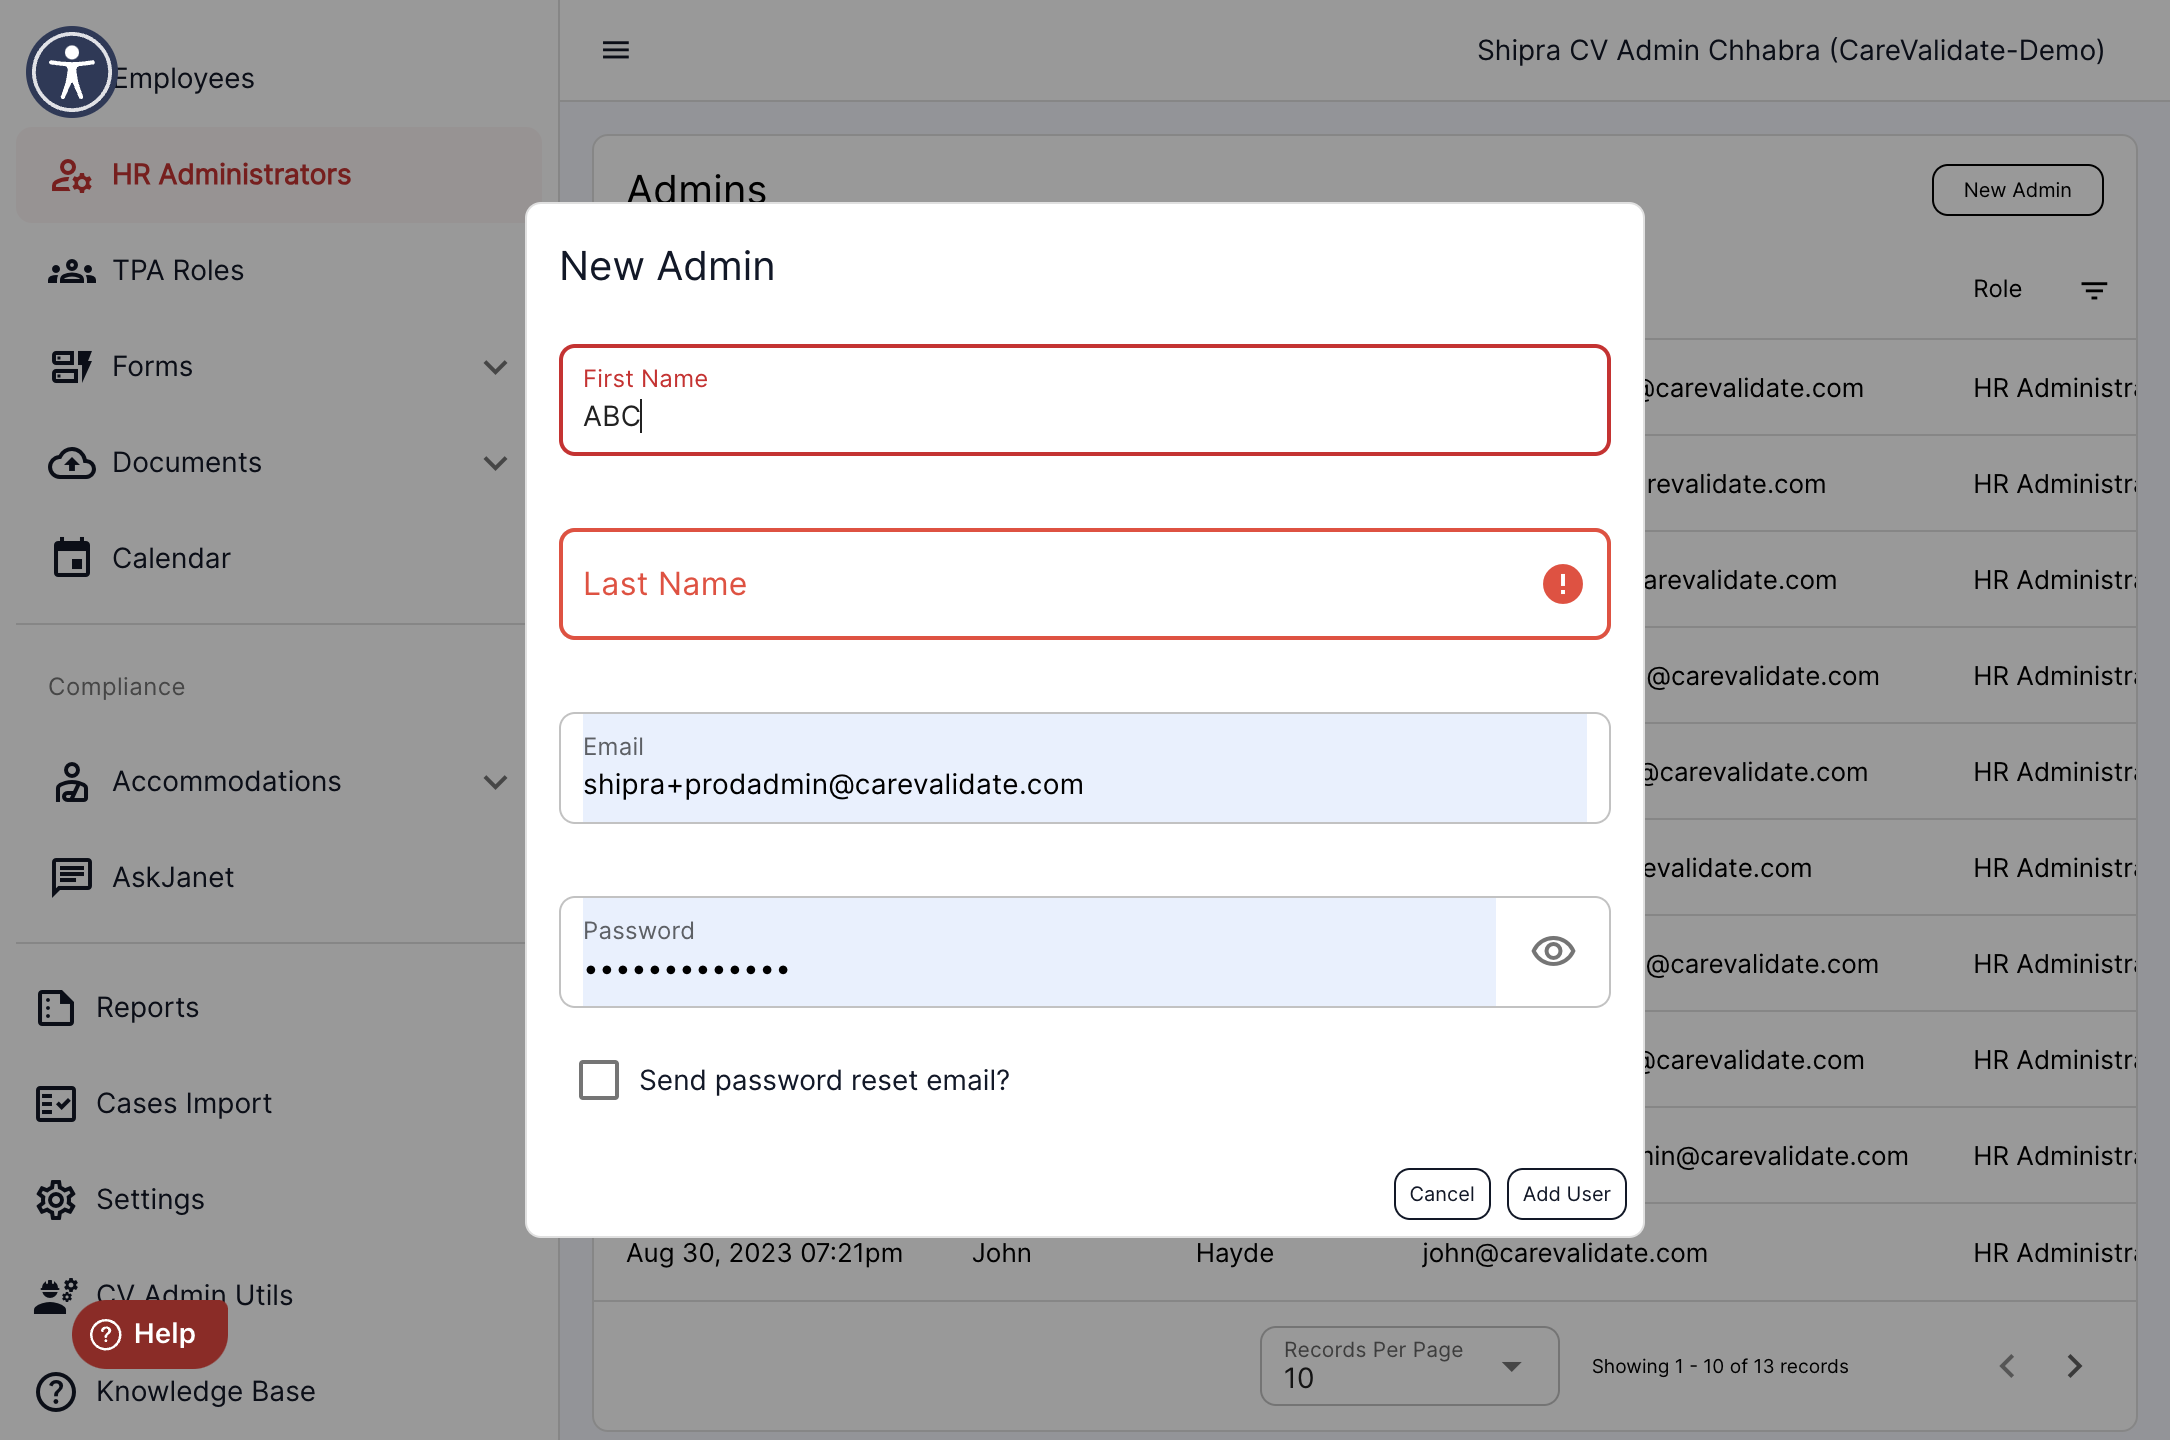Show password with the eye icon
Viewport: 2170px width, 1440px height.
pos(1553,951)
